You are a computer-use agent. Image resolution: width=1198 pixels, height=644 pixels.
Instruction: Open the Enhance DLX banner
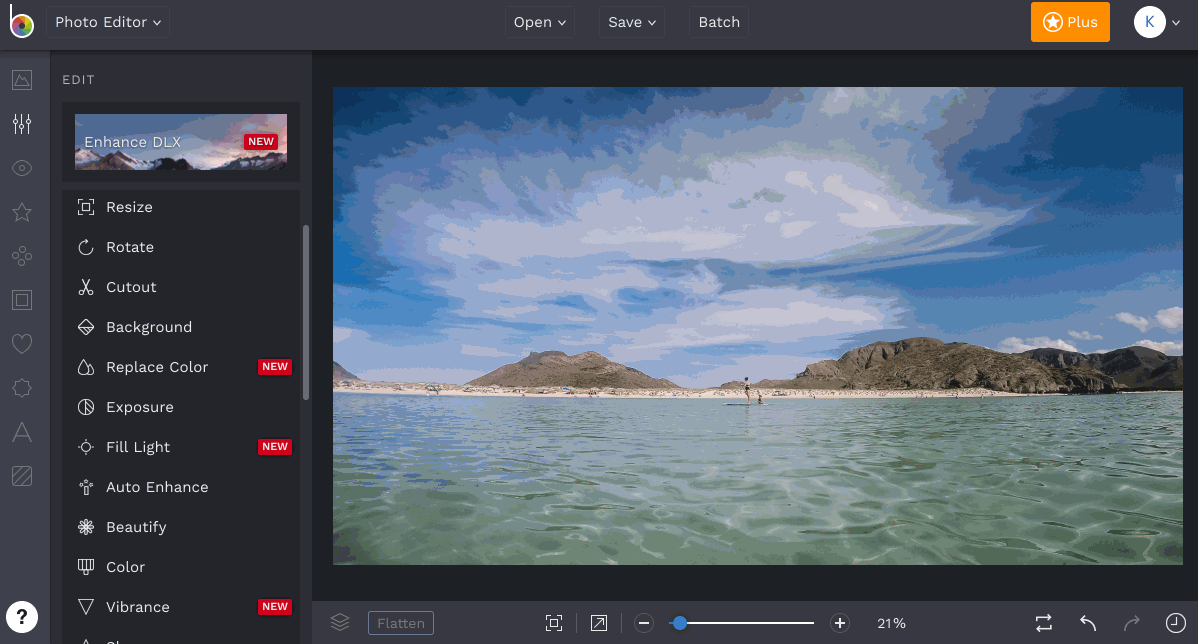click(x=181, y=142)
